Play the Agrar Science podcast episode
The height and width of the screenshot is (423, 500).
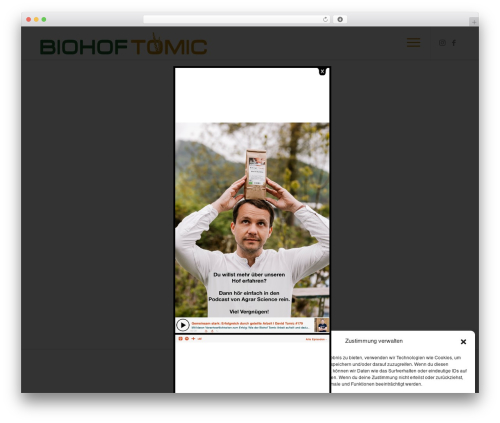tap(183, 325)
